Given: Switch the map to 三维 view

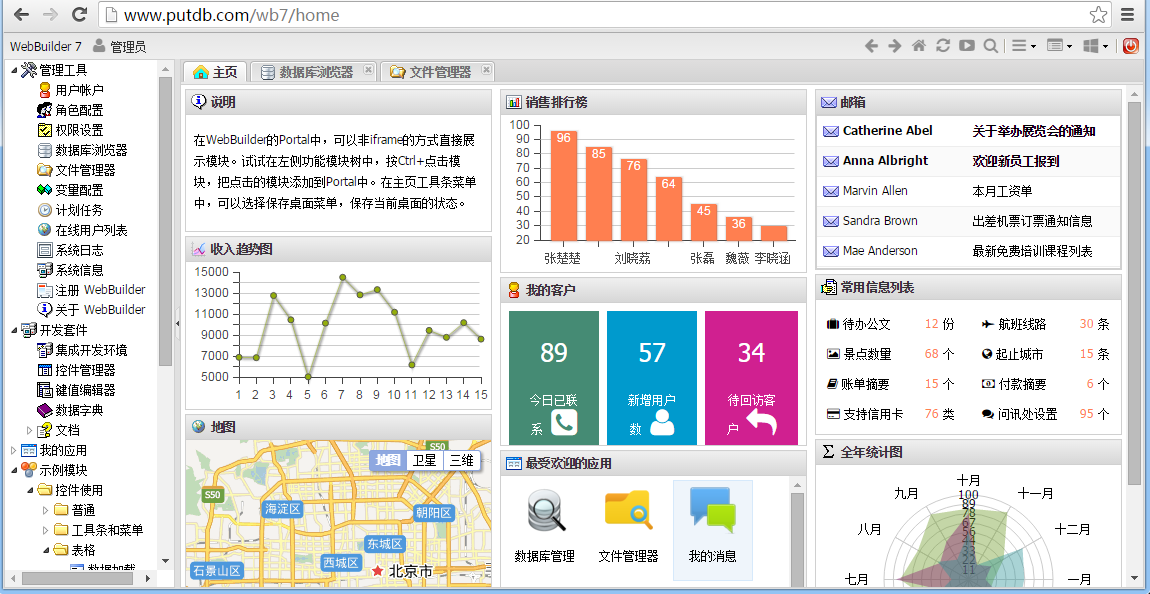Looking at the screenshot, I should tap(462, 460).
